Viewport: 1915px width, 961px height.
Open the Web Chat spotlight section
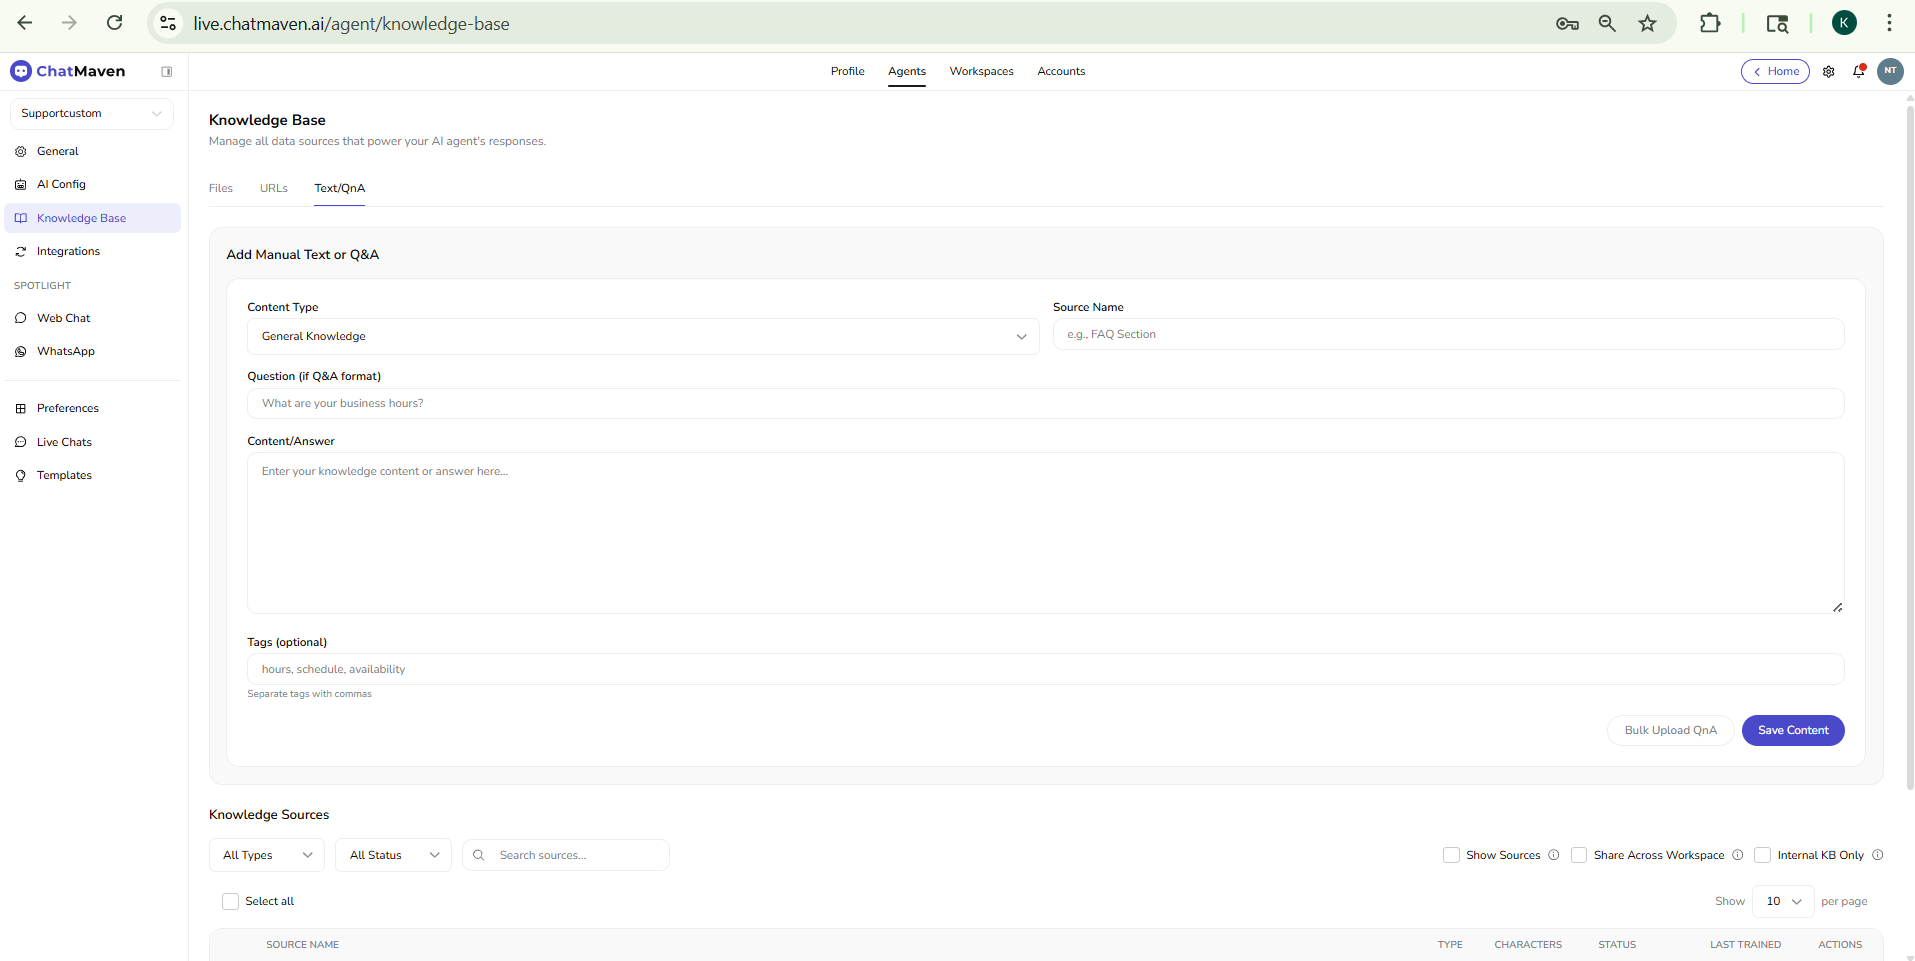tap(63, 318)
